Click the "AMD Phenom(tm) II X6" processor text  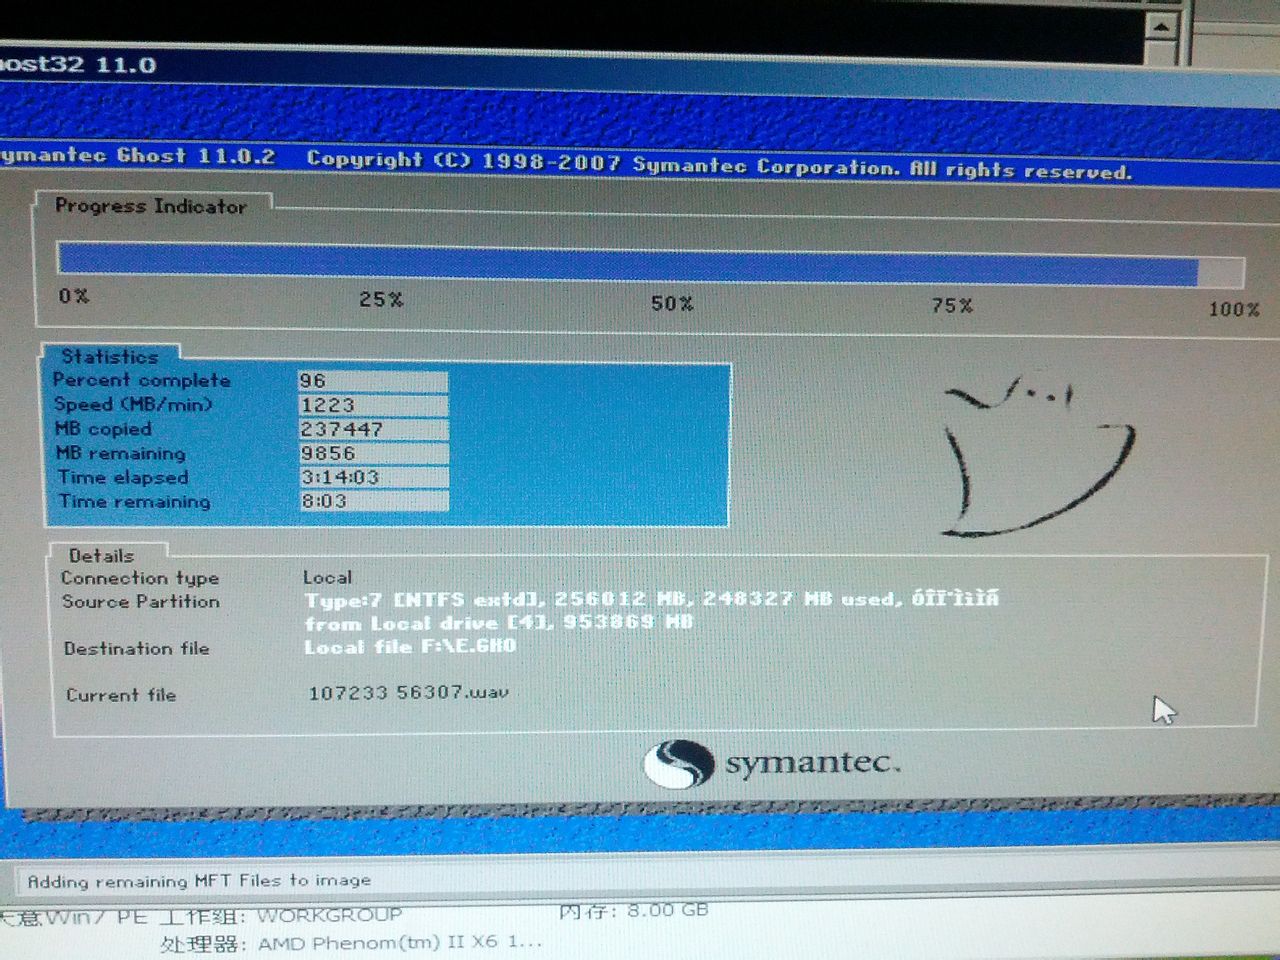pos(400,943)
